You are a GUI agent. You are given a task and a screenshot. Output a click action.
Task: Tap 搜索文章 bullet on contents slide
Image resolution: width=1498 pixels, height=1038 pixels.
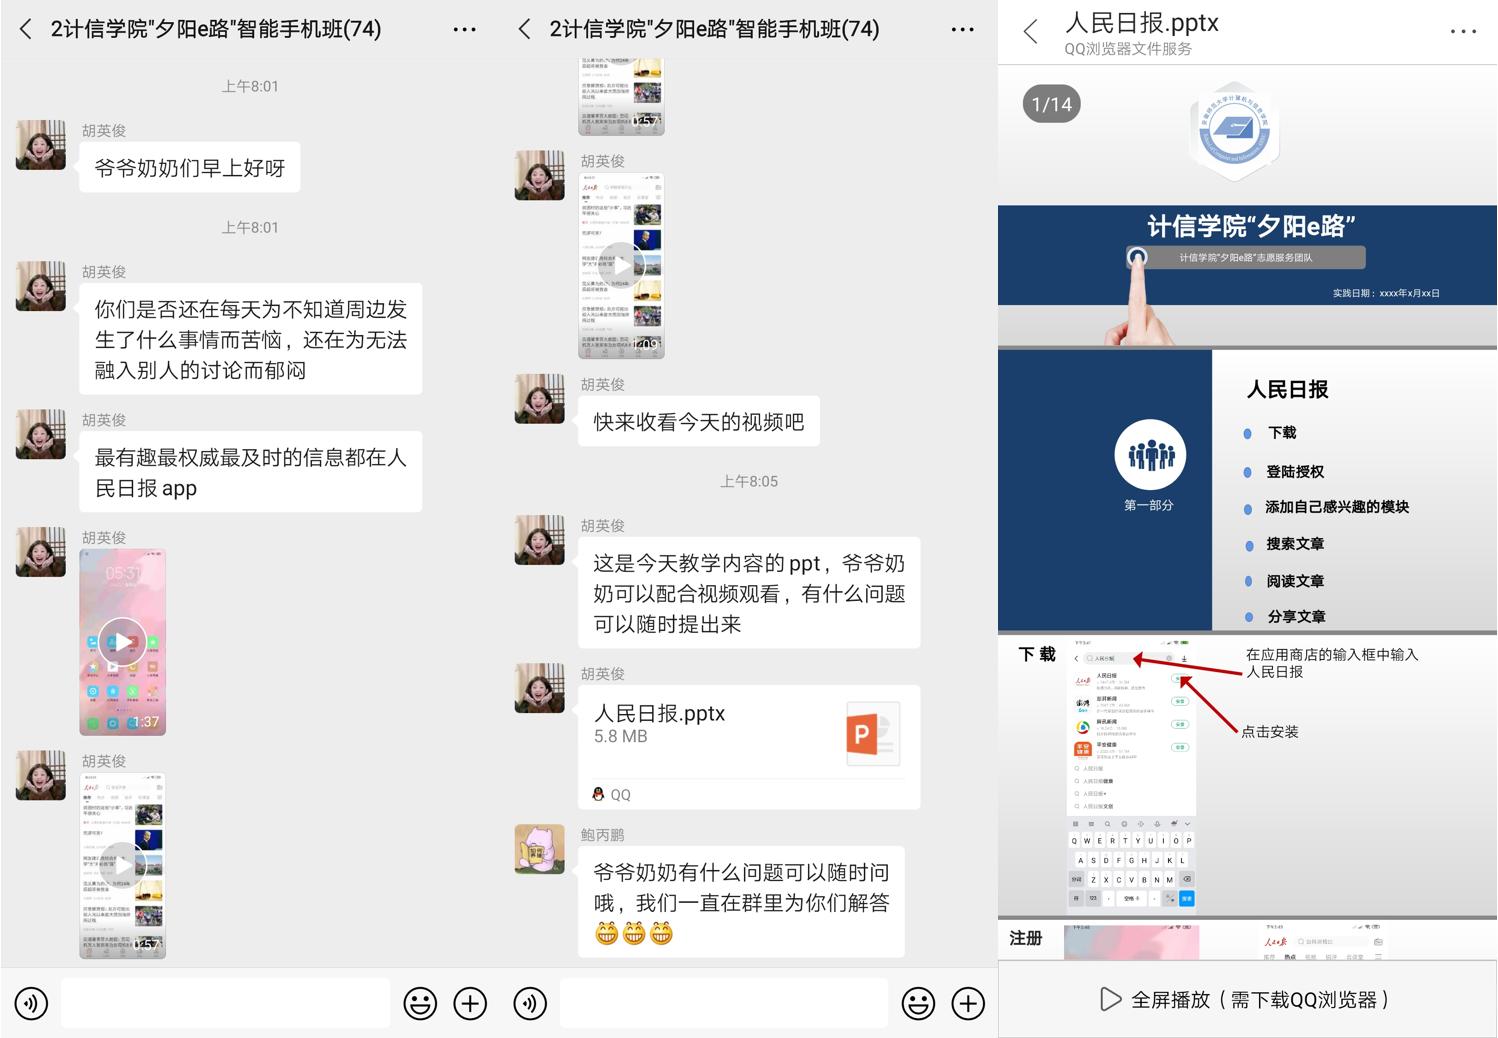tap(1295, 544)
